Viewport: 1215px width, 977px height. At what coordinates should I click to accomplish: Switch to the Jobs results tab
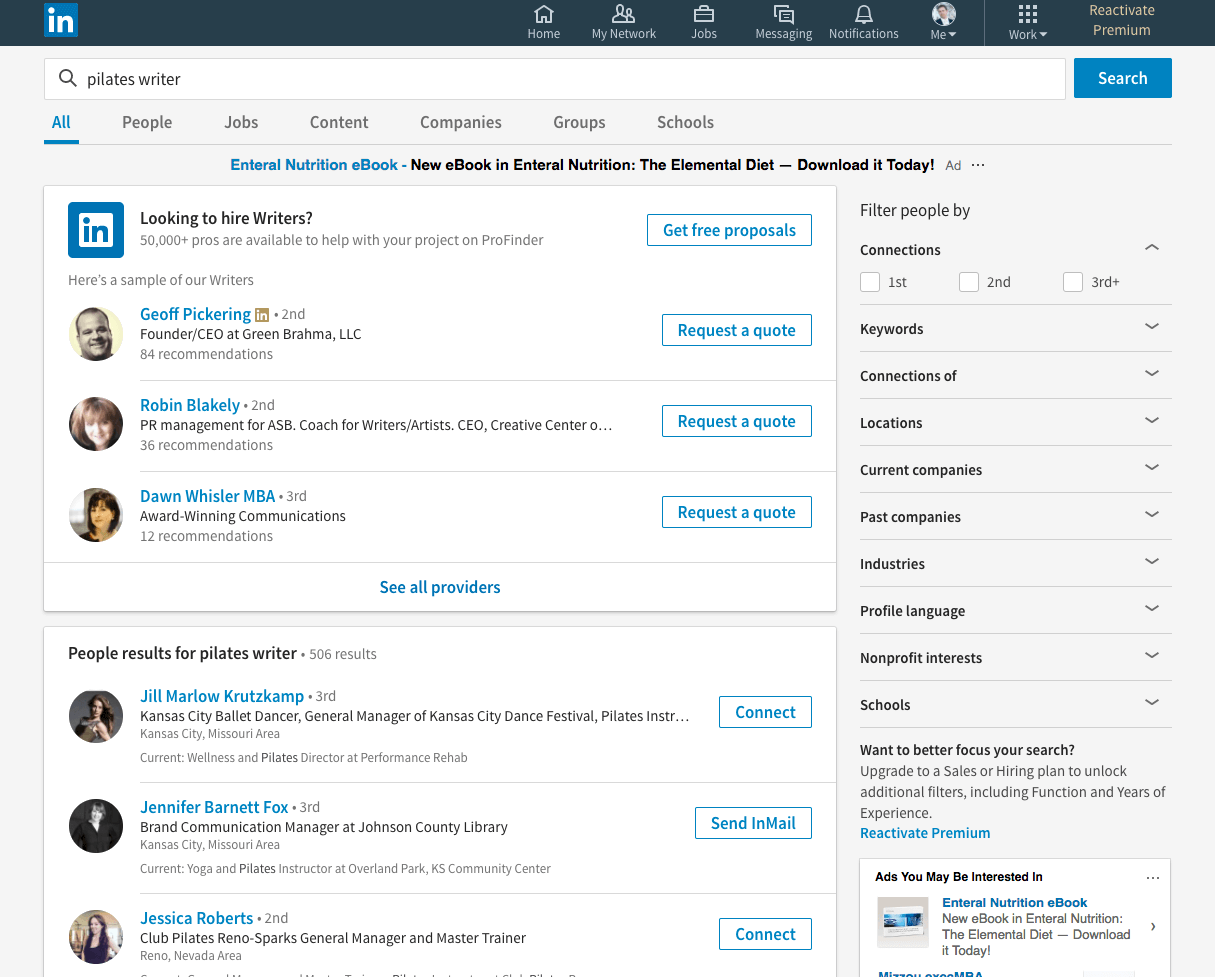click(x=241, y=122)
